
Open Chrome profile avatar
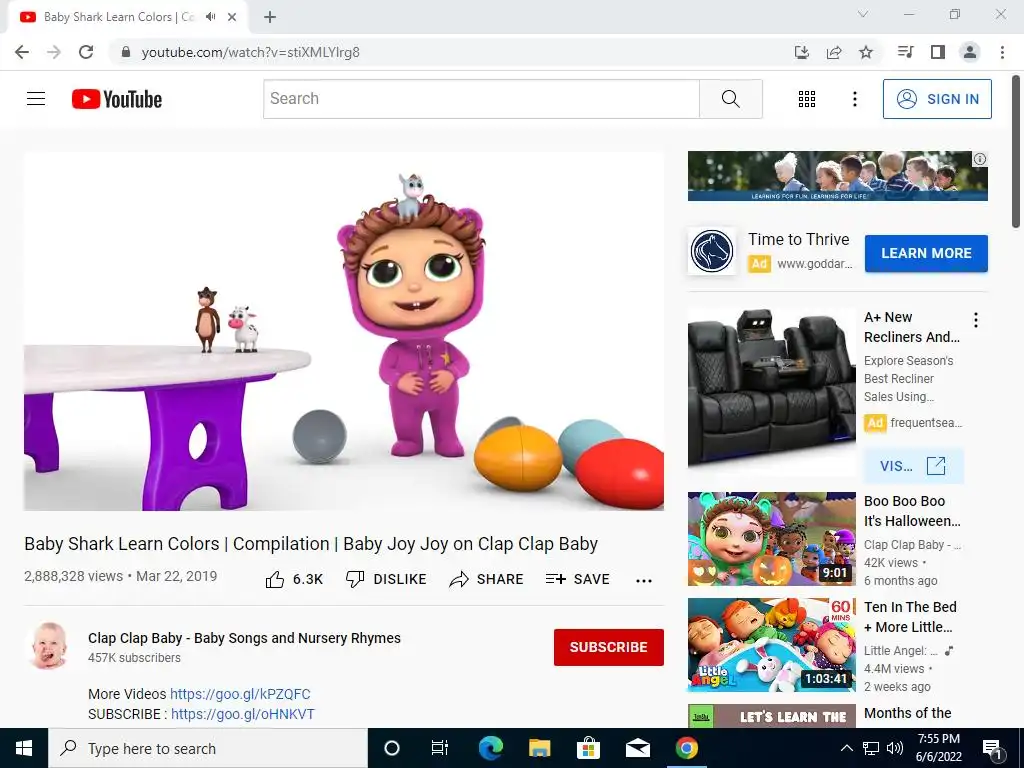coord(970,52)
